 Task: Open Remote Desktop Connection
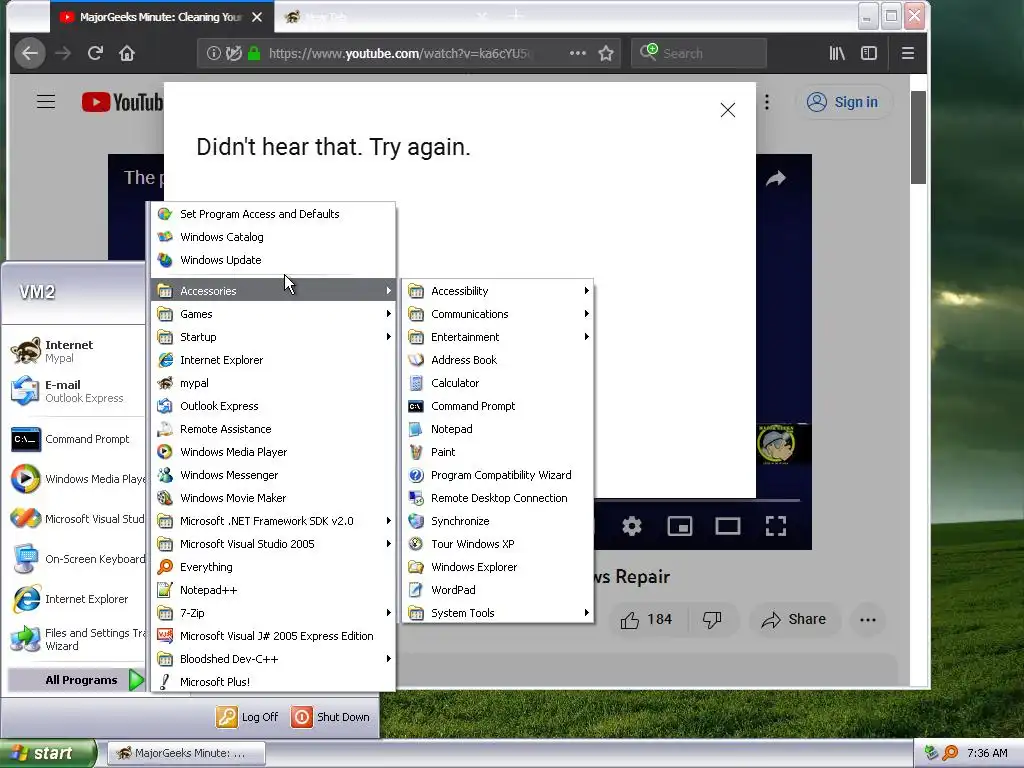497,498
